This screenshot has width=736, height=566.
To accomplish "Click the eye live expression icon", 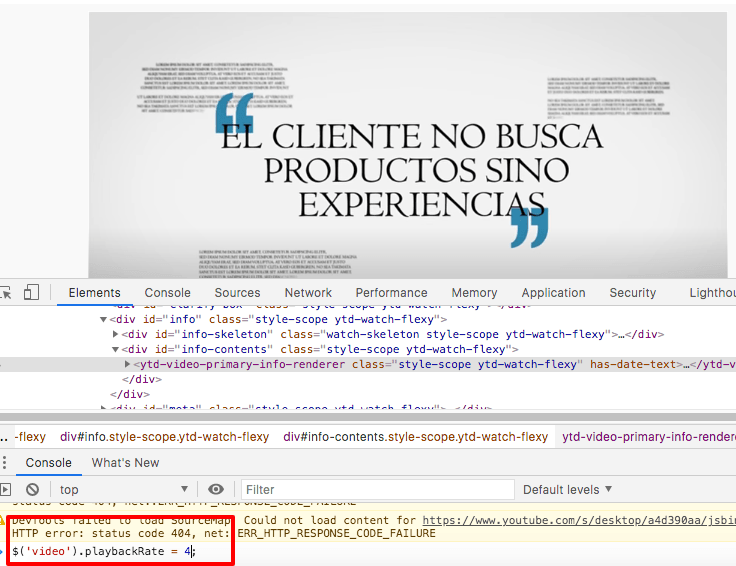I will coord(216,489).
